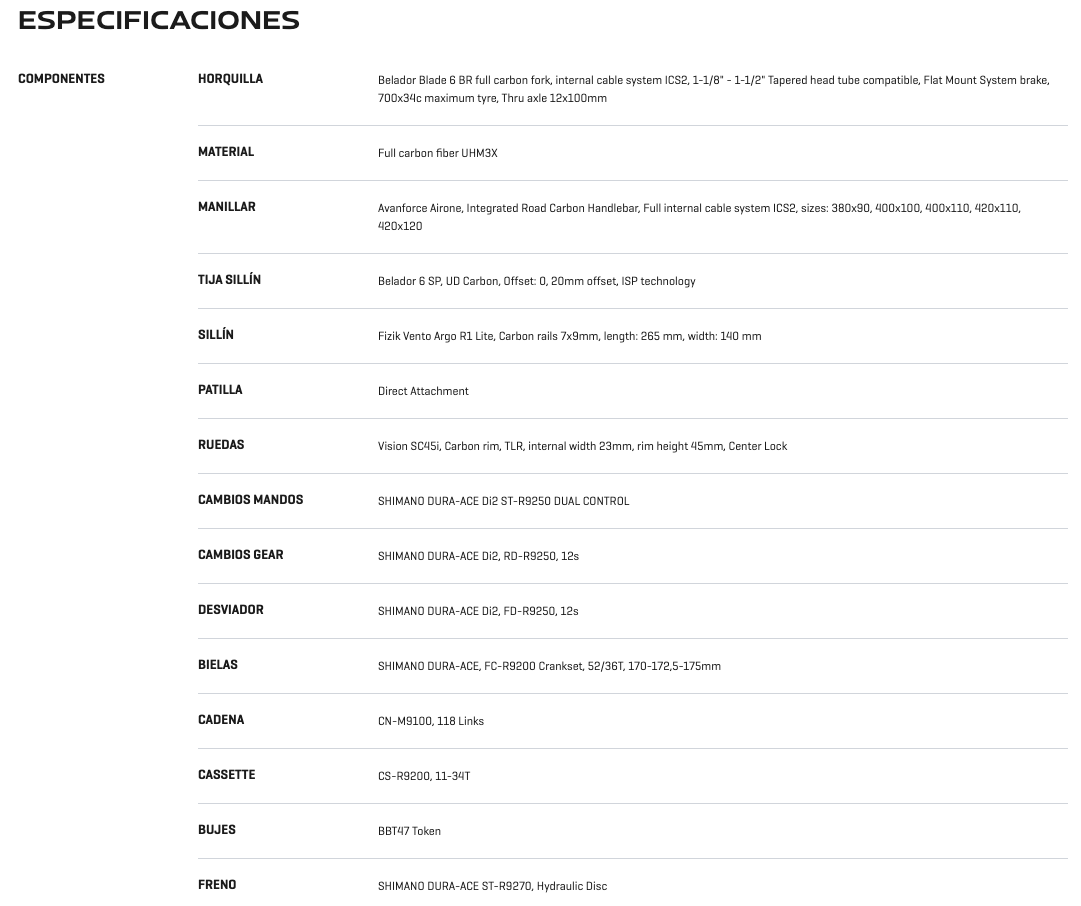Click the Direct Attachment value
The width and height of the screenshot is (1081, 906).
tap(423, 392)
